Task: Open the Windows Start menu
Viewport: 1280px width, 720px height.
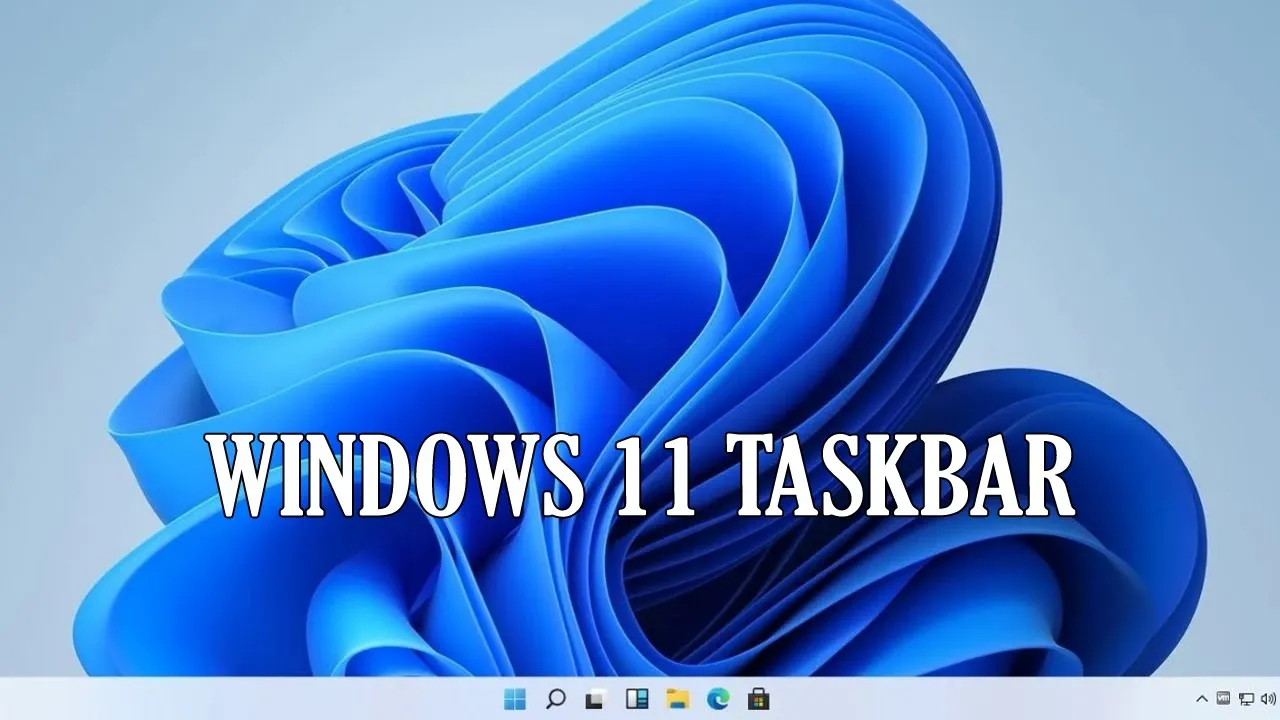Action: tap(515, 698)
